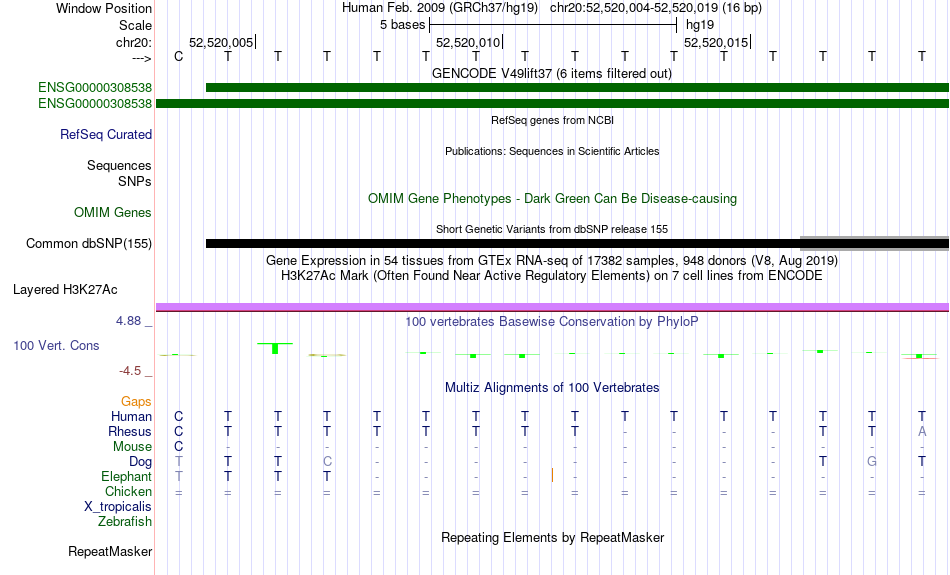Click the purple Layered H3K27Ac signal bar
950x575 pixels.
click(x=553, y=307)
